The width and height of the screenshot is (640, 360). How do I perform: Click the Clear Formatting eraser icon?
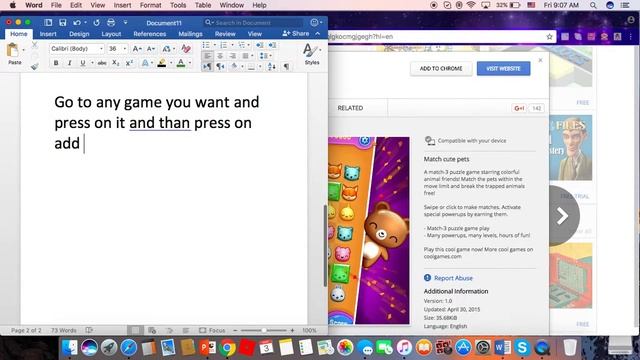click(186, 49)
